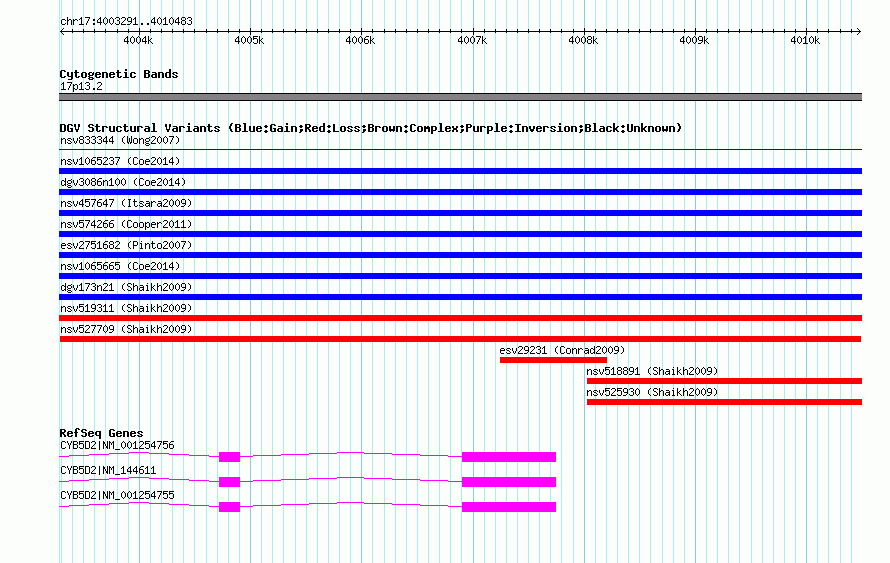Open variant nsv1065665 (Coe2014) label
This screenshot has height=563, width=890.
click(x=120, y=266)
